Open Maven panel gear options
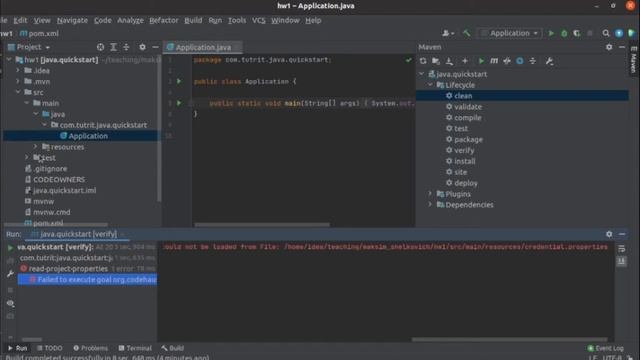 point(609,47)
